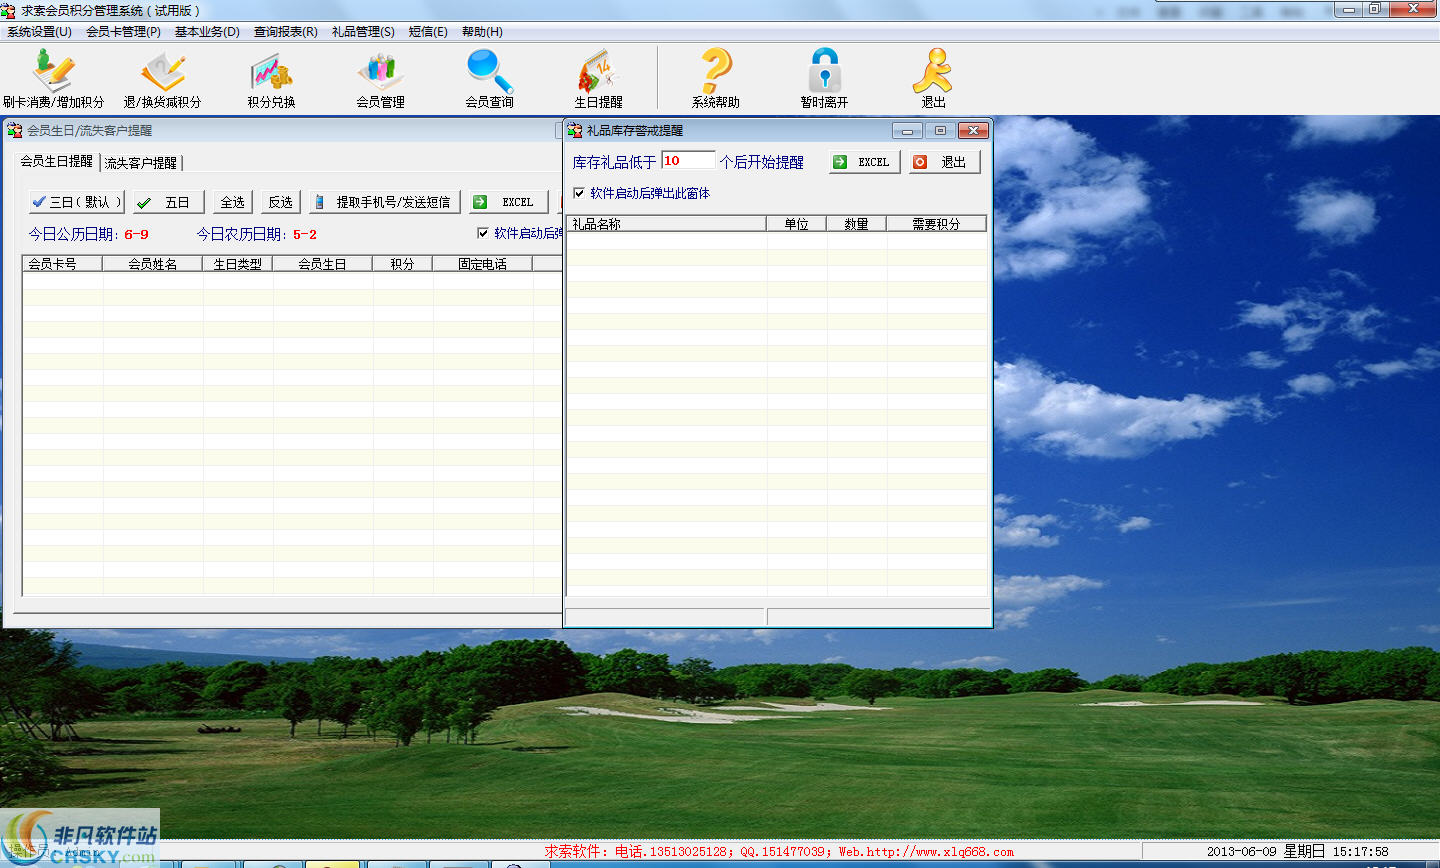Click 今日公历日期 value 6-9
Screen dimensions: 1440x868
tap(136, 234)
